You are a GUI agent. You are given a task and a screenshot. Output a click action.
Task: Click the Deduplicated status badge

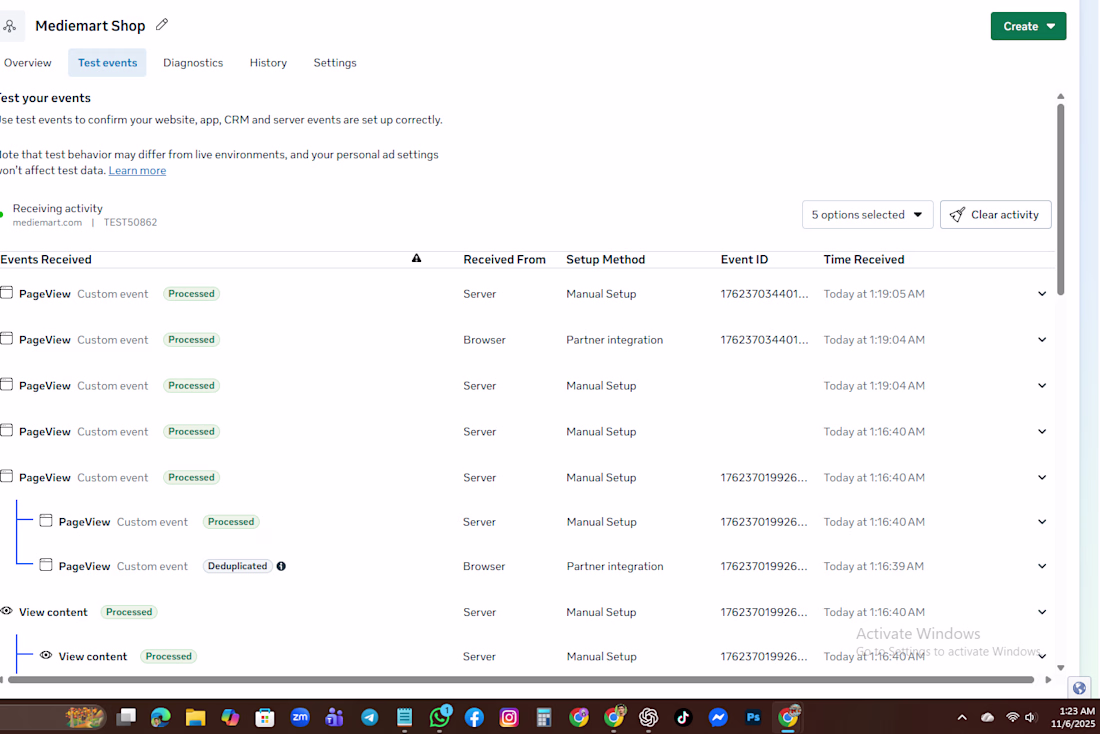click(237, 566)
